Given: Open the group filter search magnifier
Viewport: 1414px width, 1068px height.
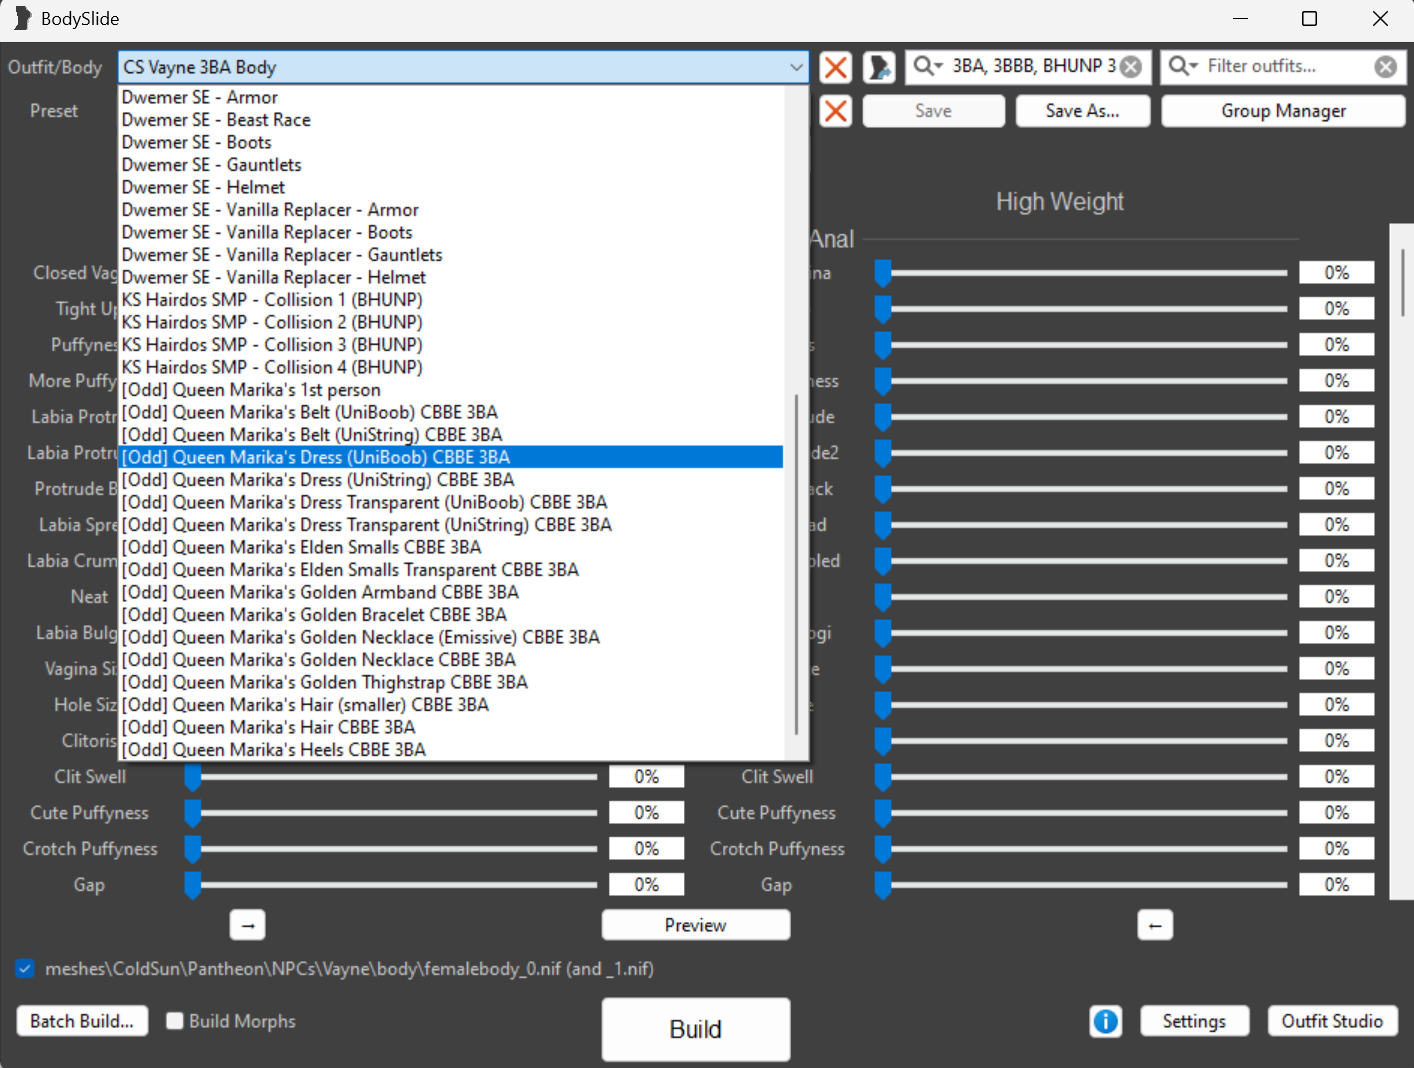Looking at the screenshot, I should 926,66.
